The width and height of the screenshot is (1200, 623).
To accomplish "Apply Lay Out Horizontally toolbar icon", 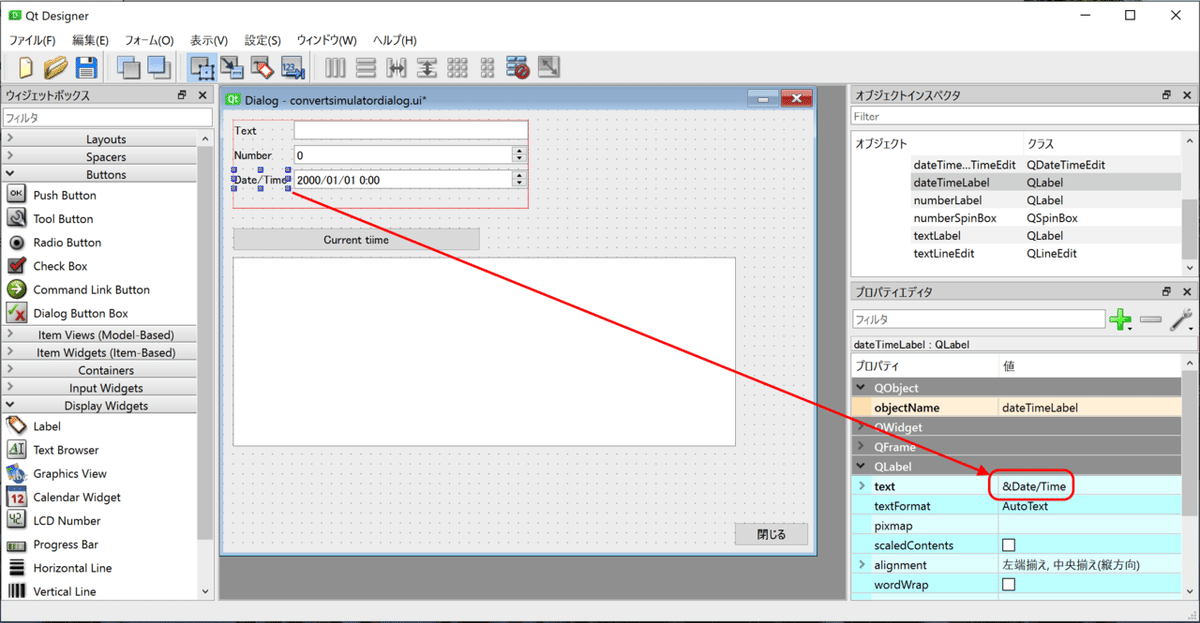I will [336, 68].
